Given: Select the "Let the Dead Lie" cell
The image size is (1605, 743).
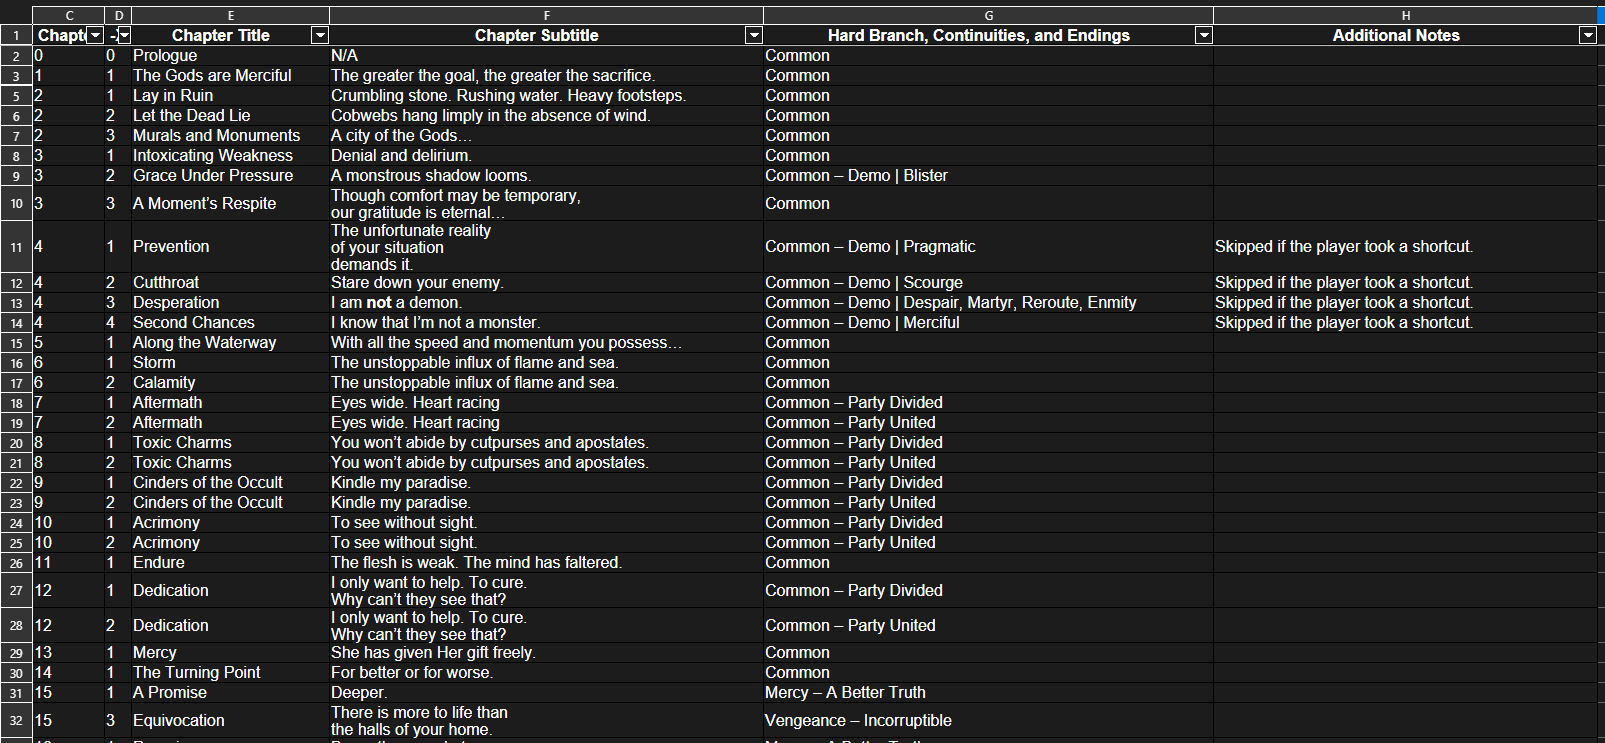Looking at the screenshot, I should [231, 116].
